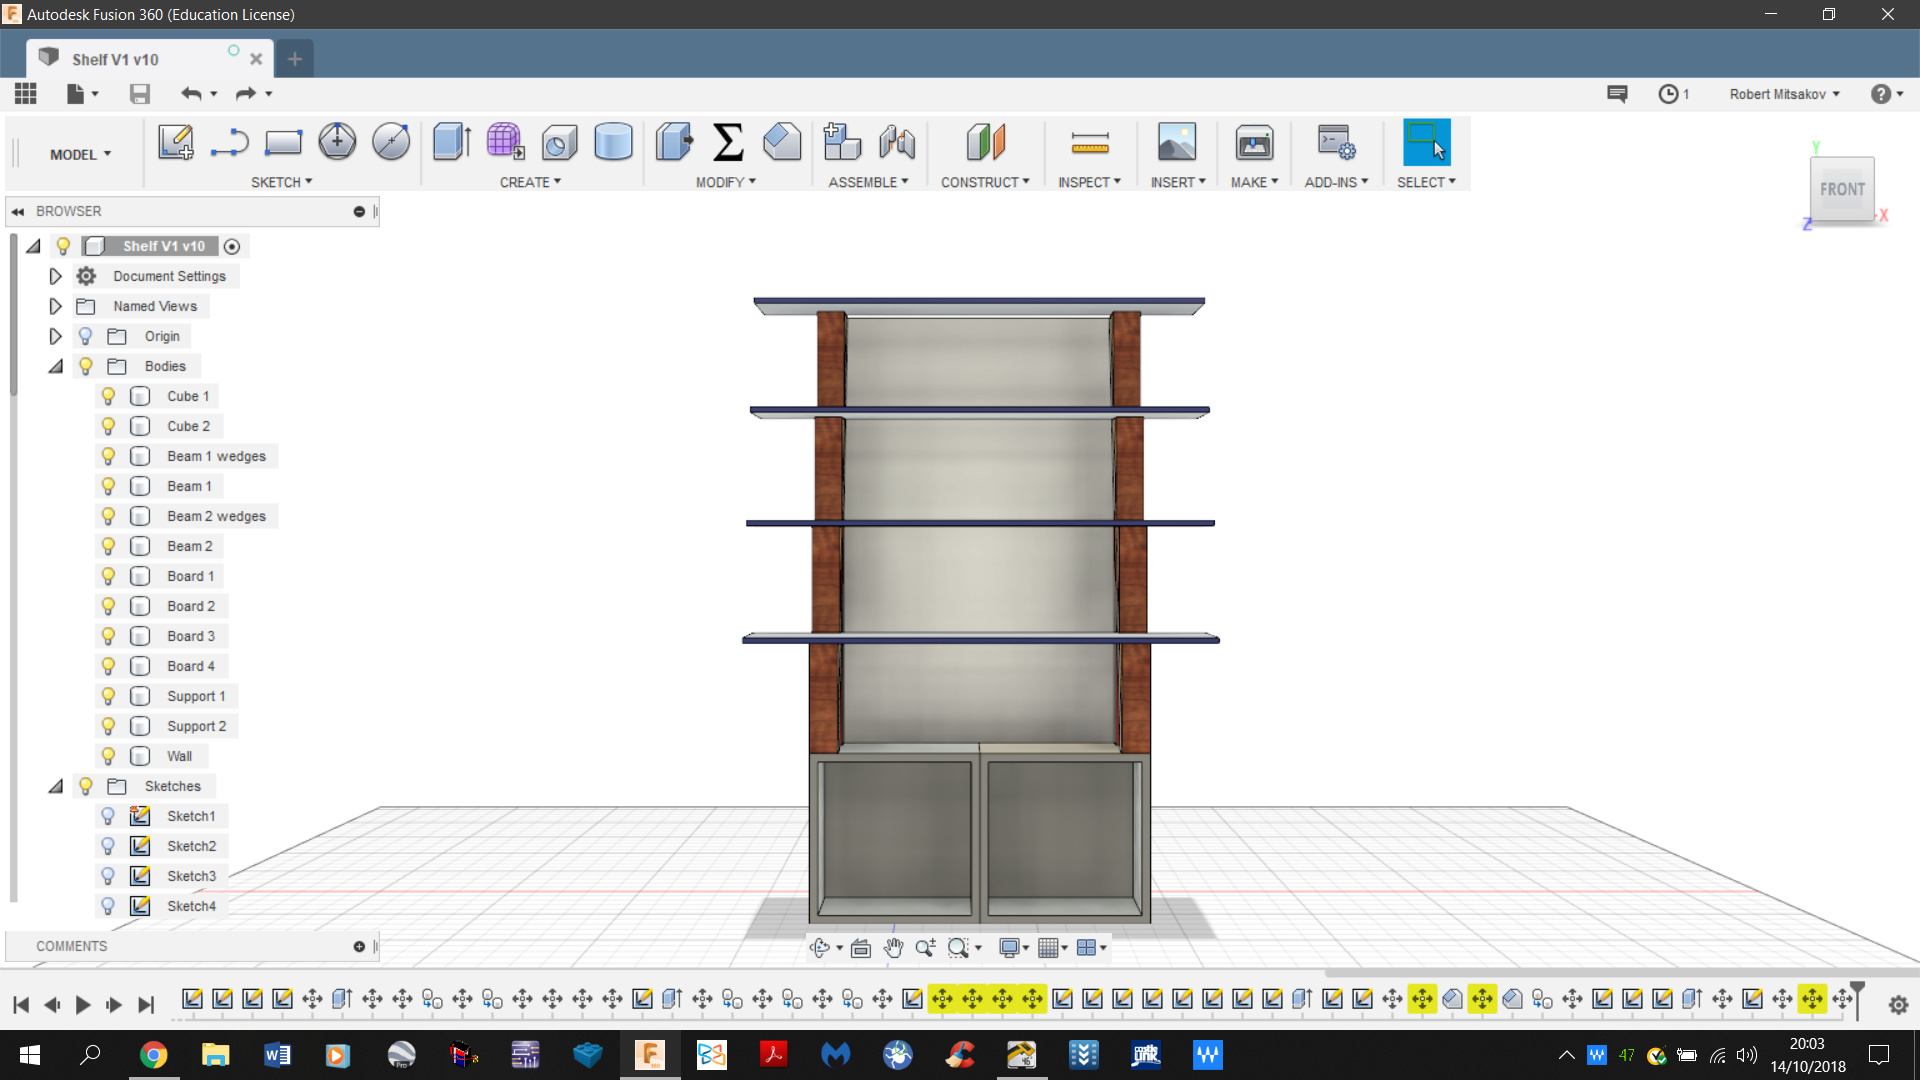Collapse the BROWSER panel arrows

pos(18,212)
